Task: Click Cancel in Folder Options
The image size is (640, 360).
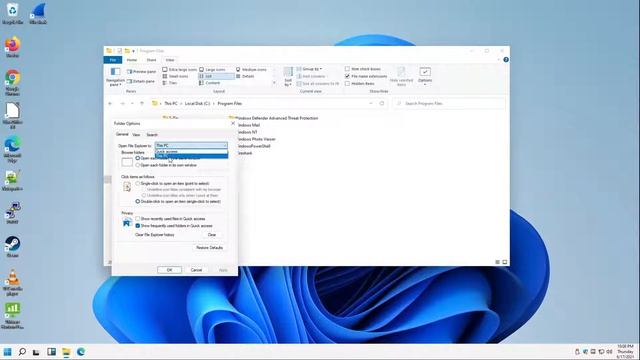Action: click(x=196, y=270)
